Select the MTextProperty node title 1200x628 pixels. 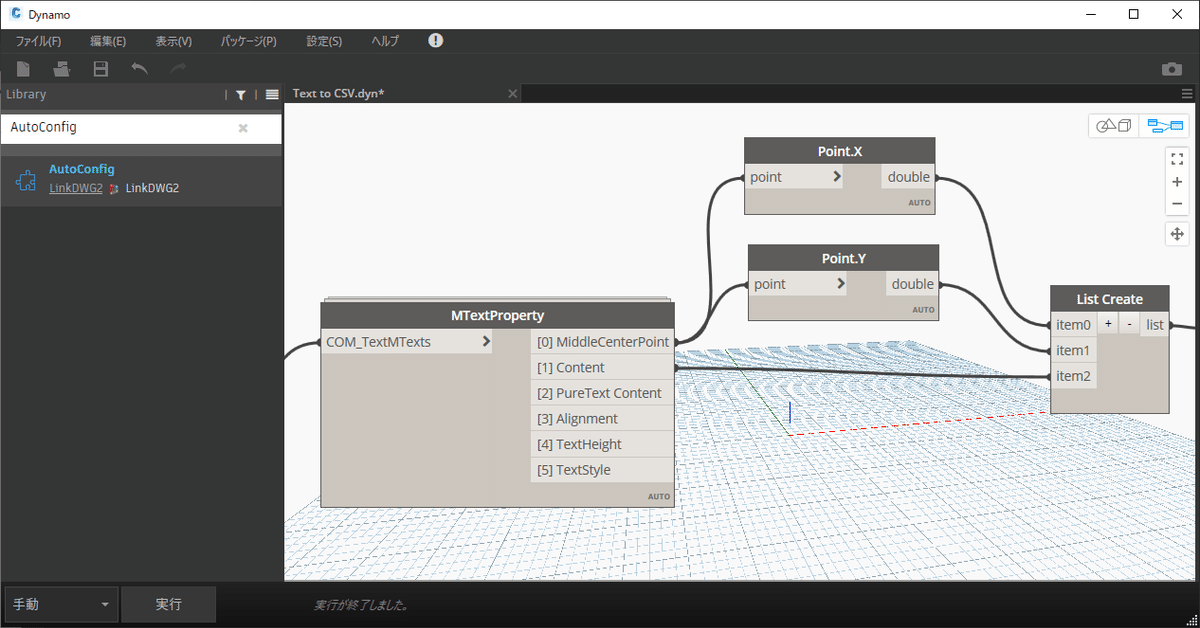pos(497,315)
